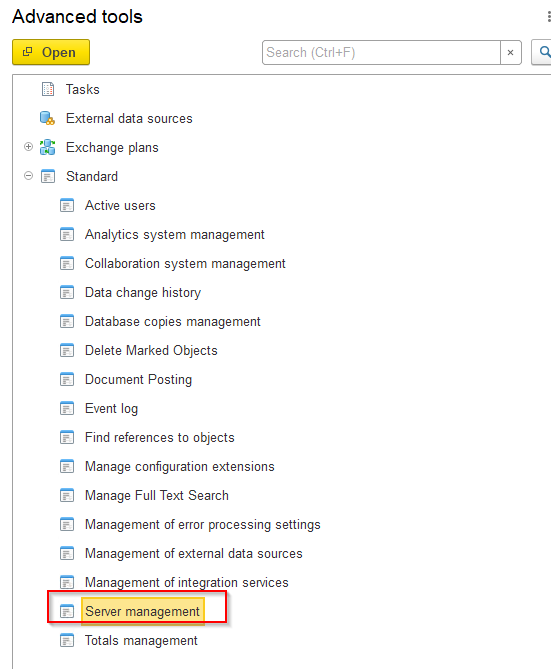Select Find references to objects
This screenshot has width=551, height=669.
tap(160, 437)
